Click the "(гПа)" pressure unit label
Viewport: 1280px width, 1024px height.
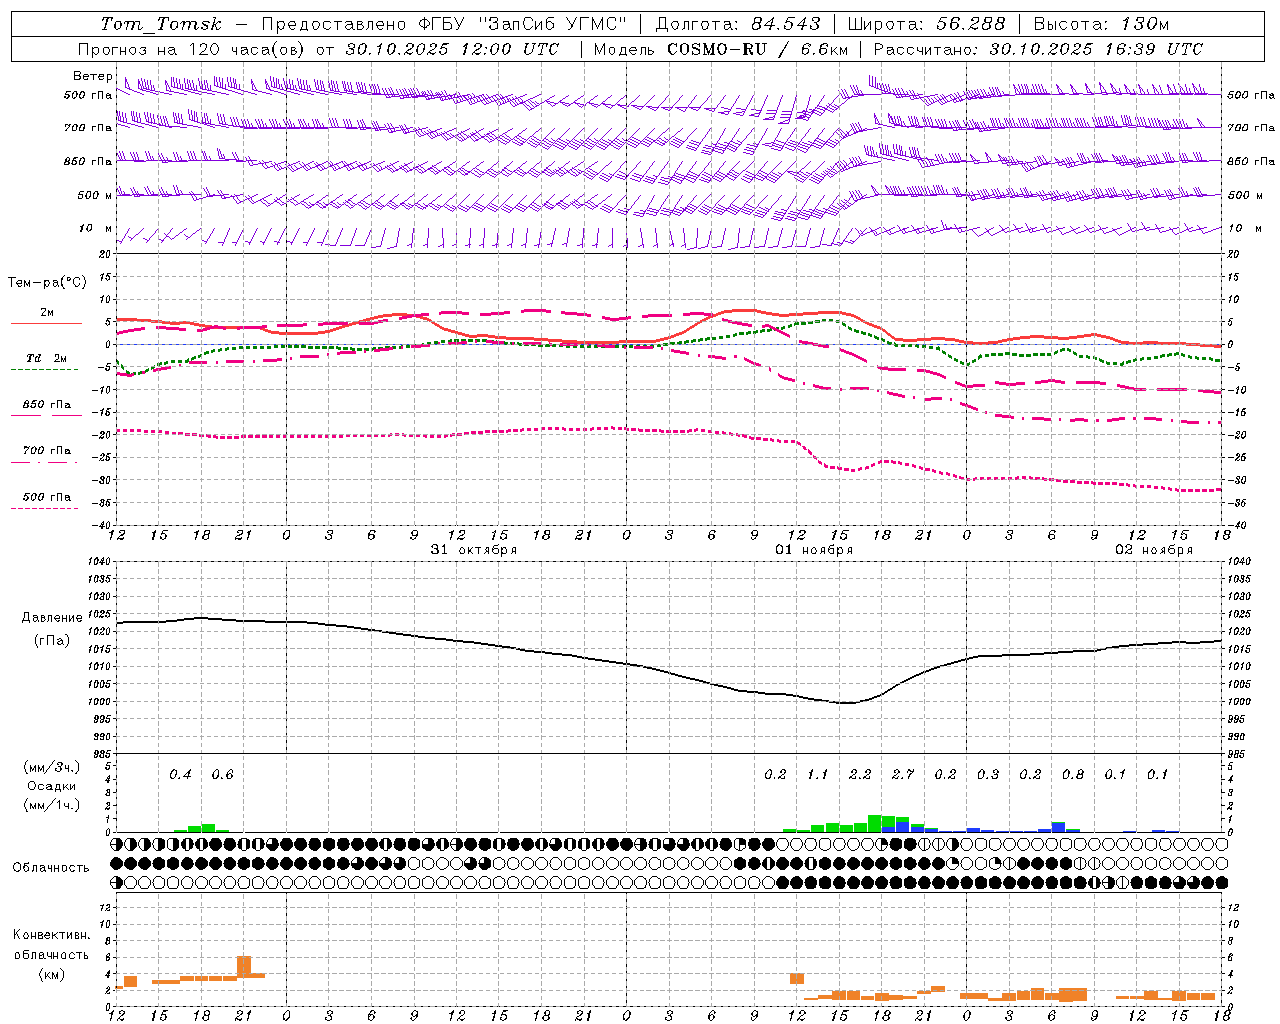(x=52, y=641)
